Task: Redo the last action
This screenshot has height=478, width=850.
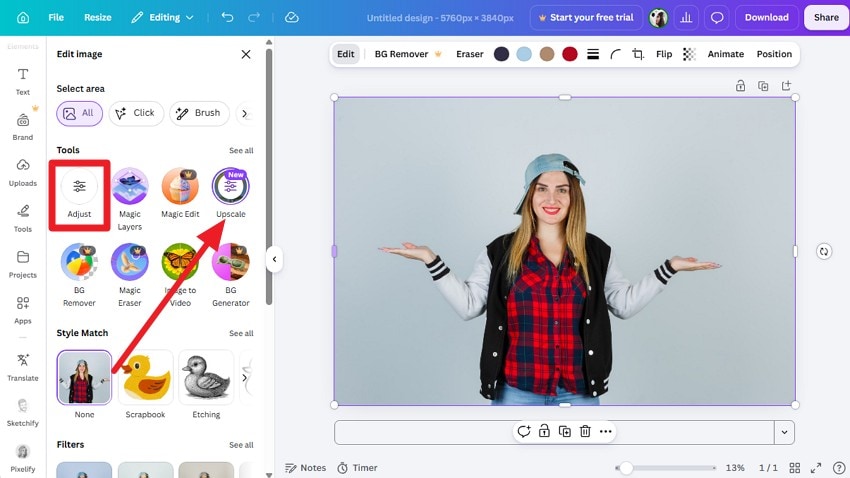Action: [x=254, y=17]
